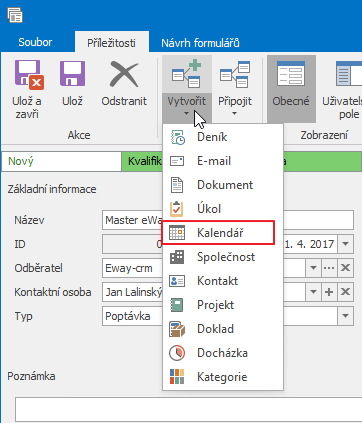Choose Kontakt from the create menu

(x=223, y=281)
